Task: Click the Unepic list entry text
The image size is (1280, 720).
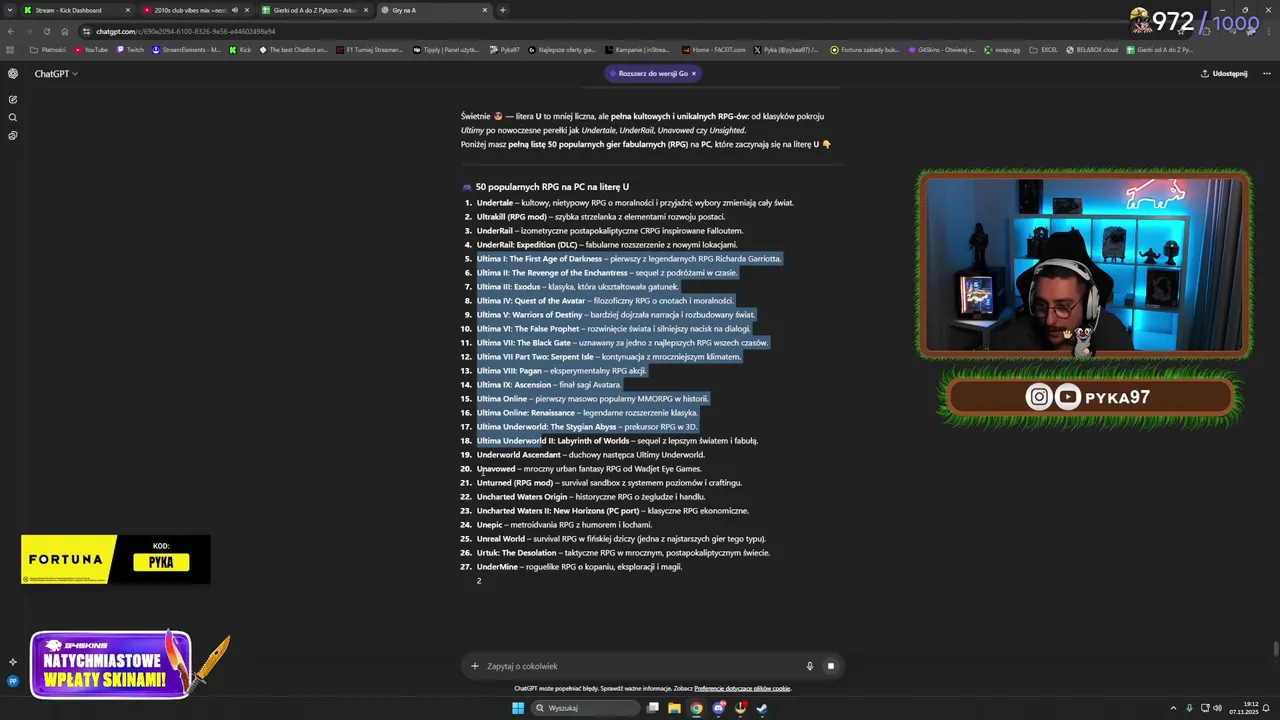Action: pyautogui.click(x=564, y=524)
